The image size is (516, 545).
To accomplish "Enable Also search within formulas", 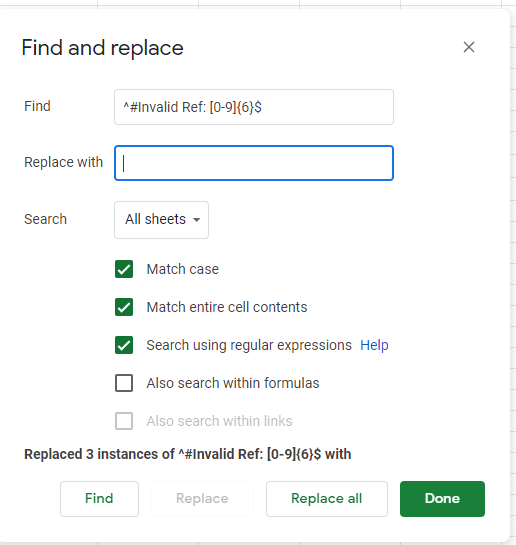I will pos(124,383).
